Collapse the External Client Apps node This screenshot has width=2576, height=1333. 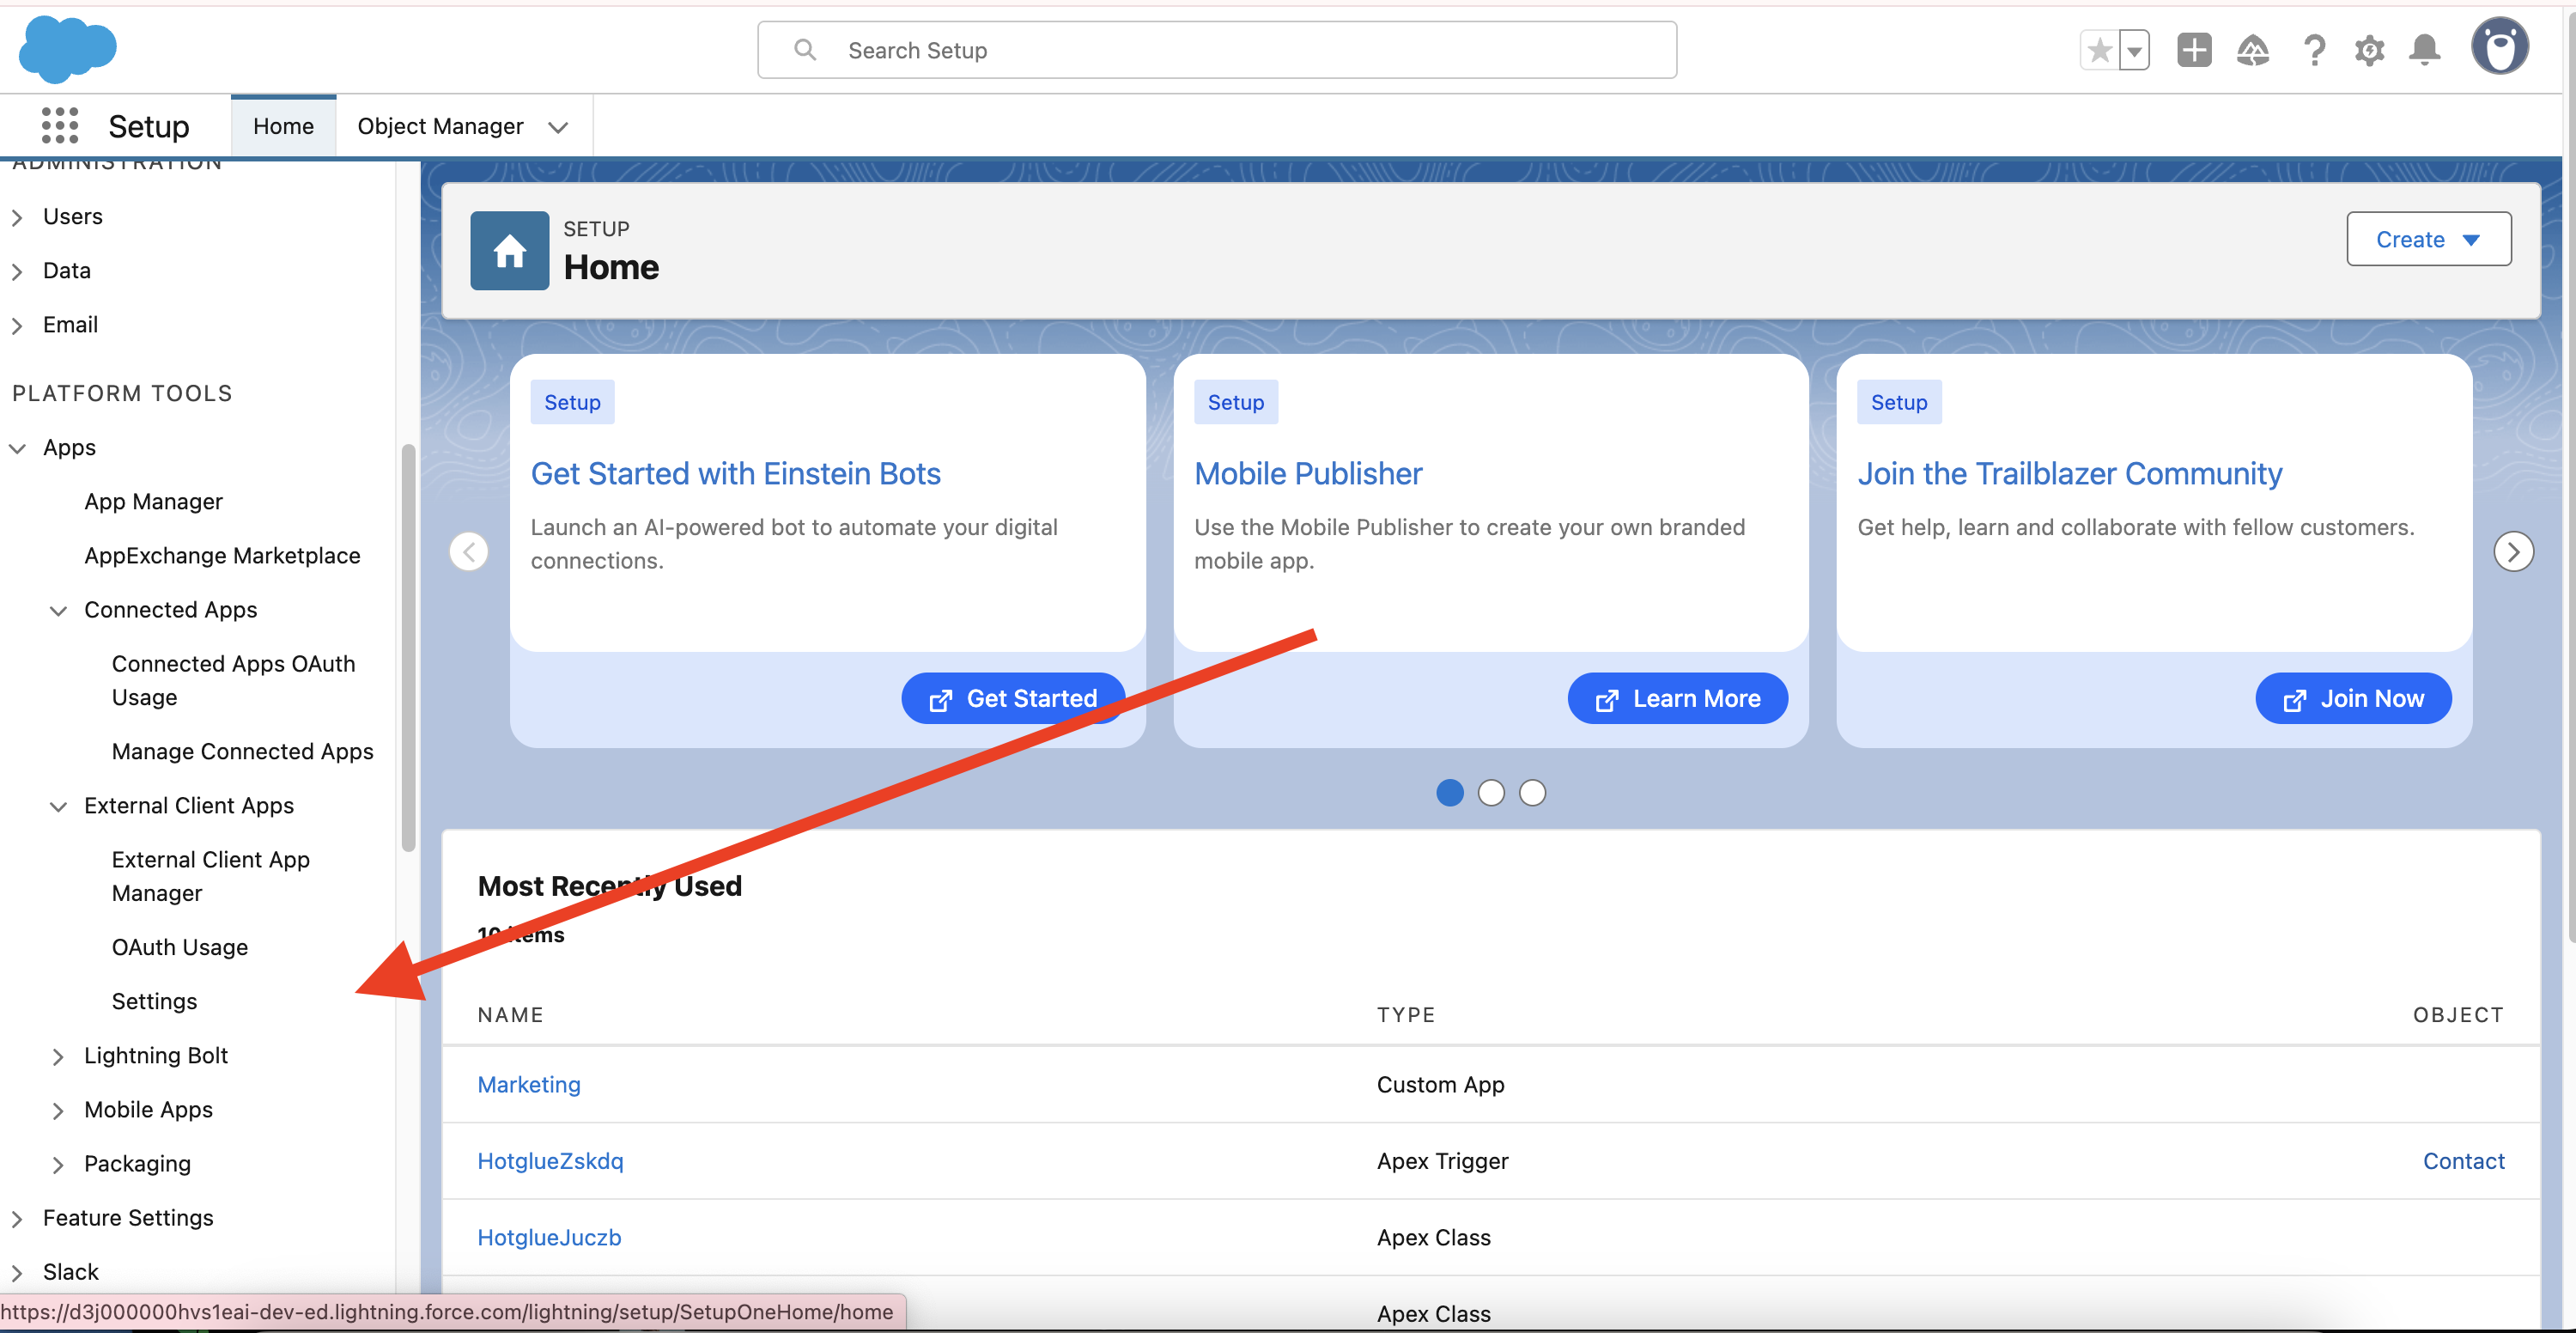pyautogui.click(x=58, y=806)
